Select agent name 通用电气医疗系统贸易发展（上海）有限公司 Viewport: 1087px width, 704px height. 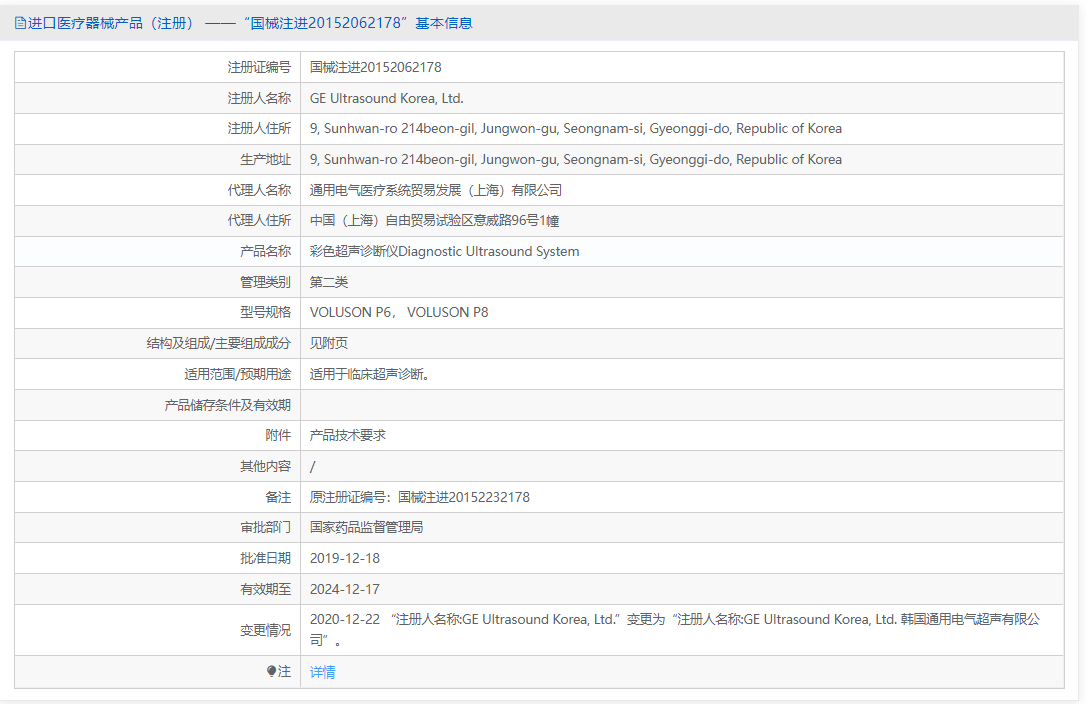coord(436,190)
